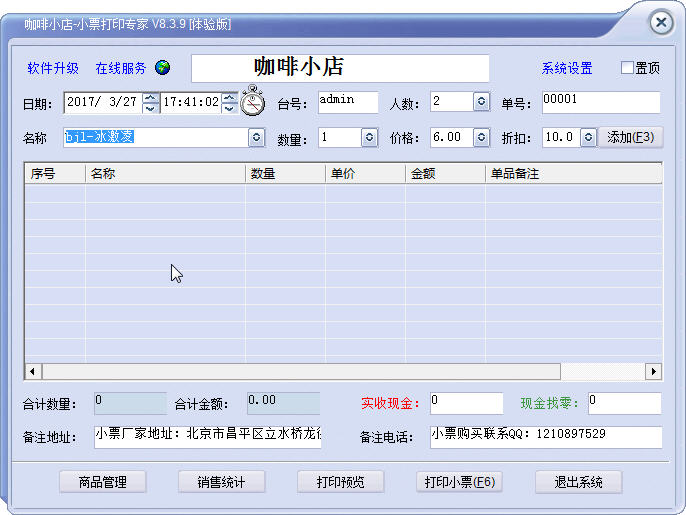
Task: Decrease the time with down spinner arrow
Action: point(229,108)
